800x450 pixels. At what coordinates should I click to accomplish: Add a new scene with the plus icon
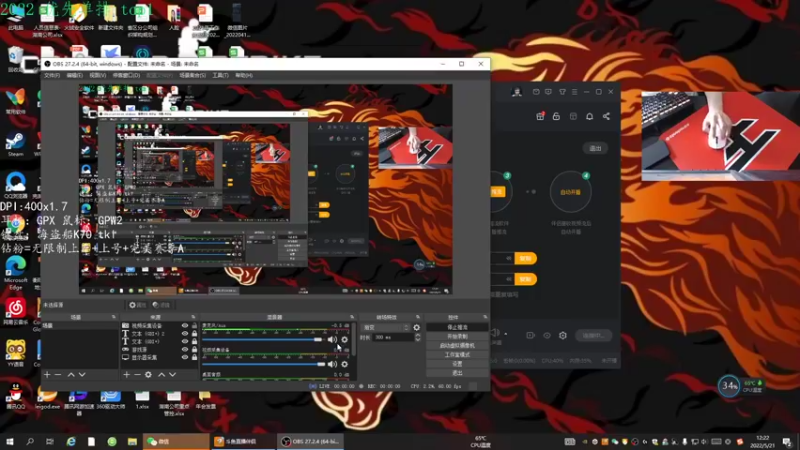tap(47, 374)
